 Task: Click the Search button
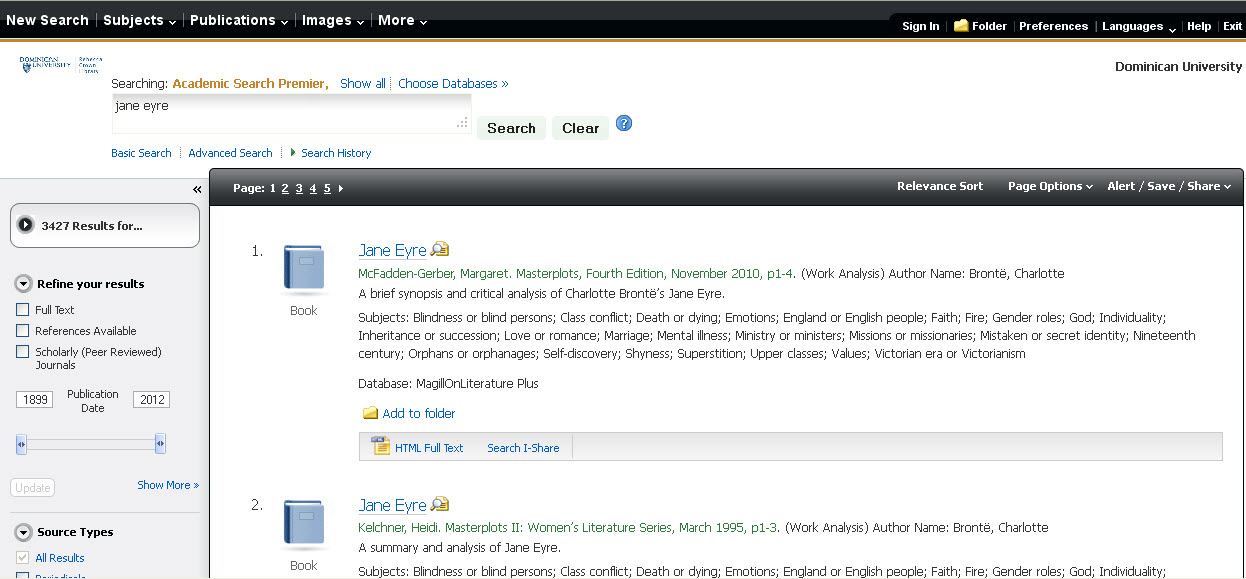(511, 128)
